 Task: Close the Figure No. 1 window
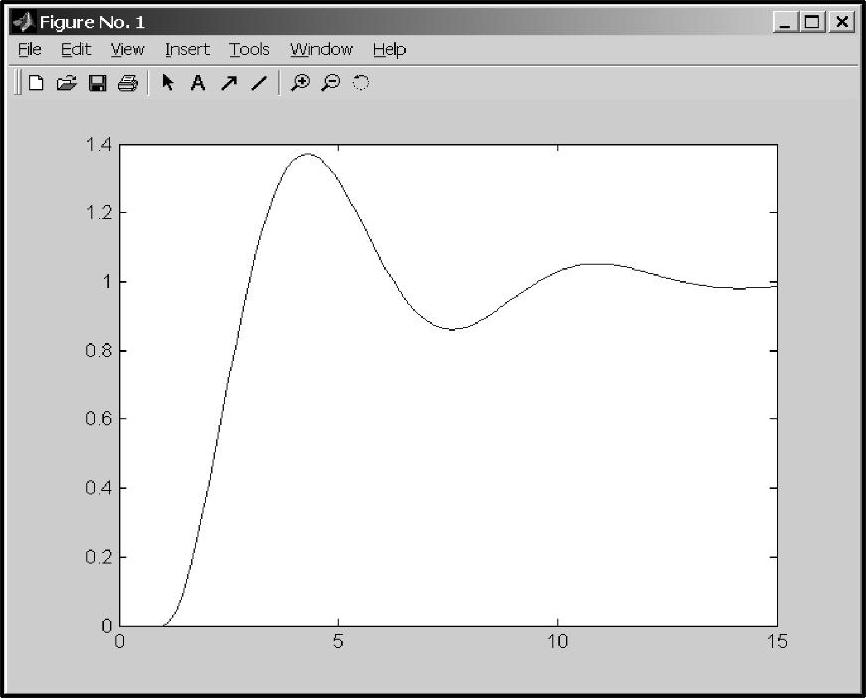coord(842,22)
